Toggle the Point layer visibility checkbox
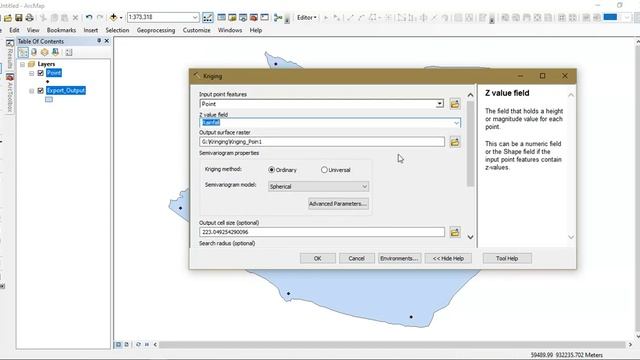Screen dimensions: 640x360 point(40,73)
